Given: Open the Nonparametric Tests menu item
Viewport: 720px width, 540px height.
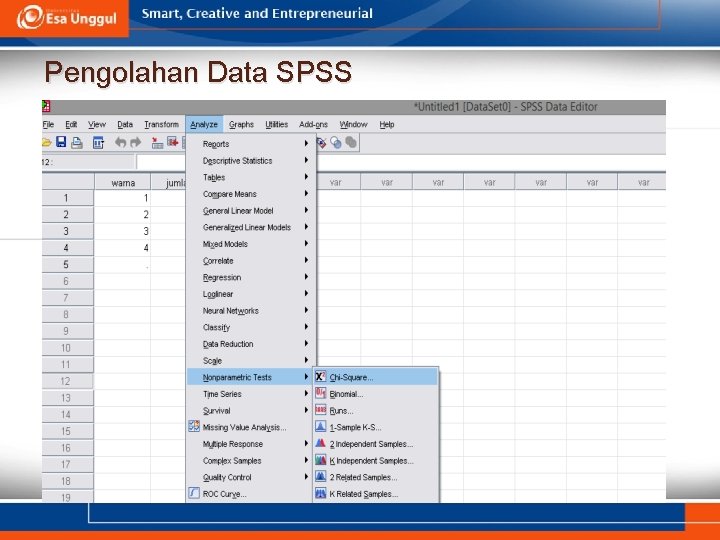Looking at the screenshot, I should click(x=250, y=377).
